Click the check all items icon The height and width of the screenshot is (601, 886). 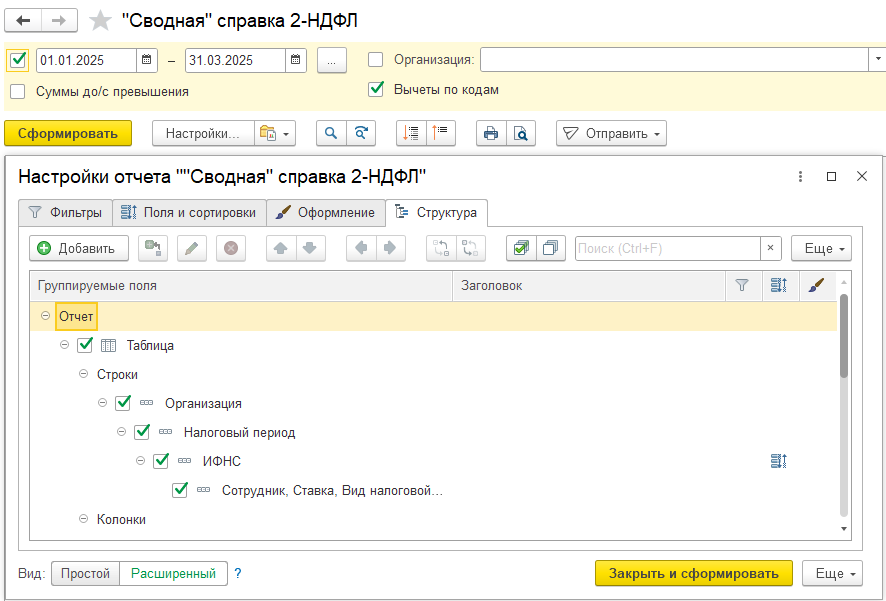click(520, 248)
